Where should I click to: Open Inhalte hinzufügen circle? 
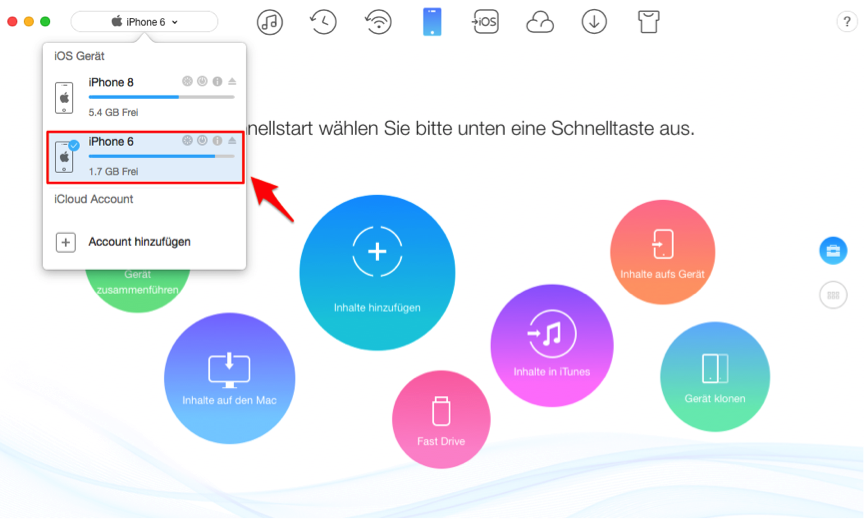(377, 273)
